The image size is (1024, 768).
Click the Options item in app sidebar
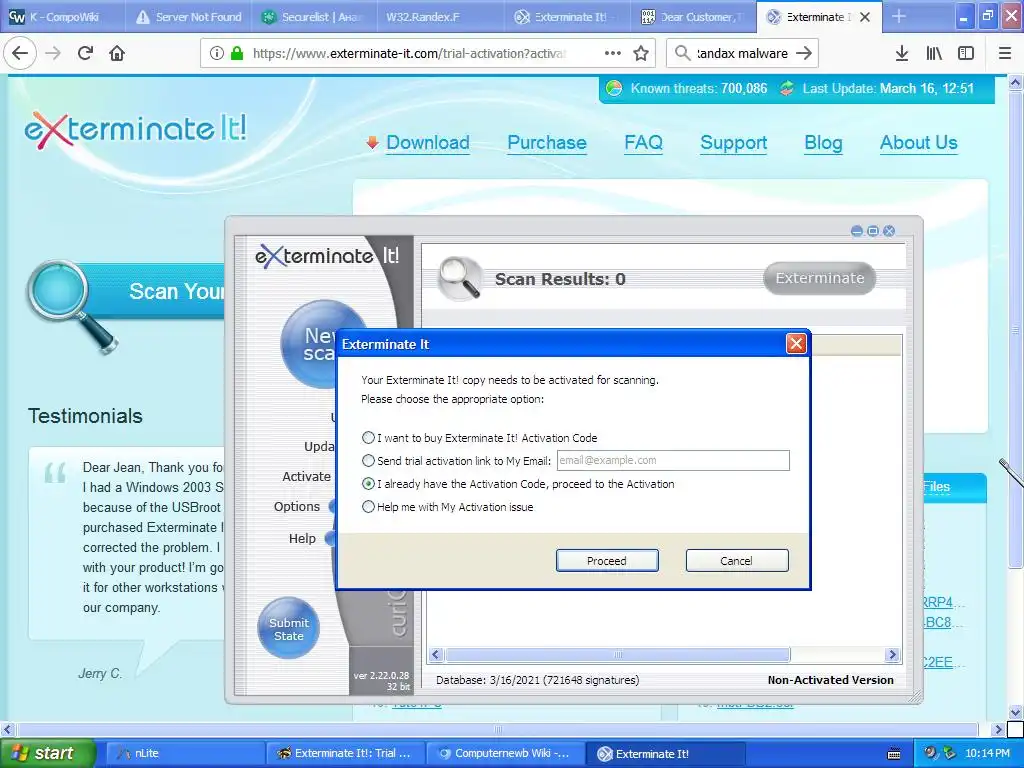(x=296, y=506)
